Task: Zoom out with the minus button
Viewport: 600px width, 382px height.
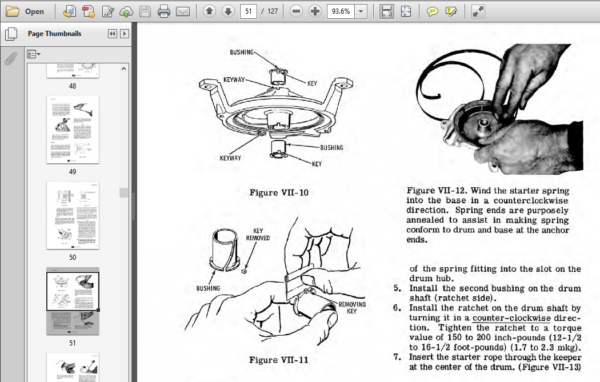Action: [296, 11]
